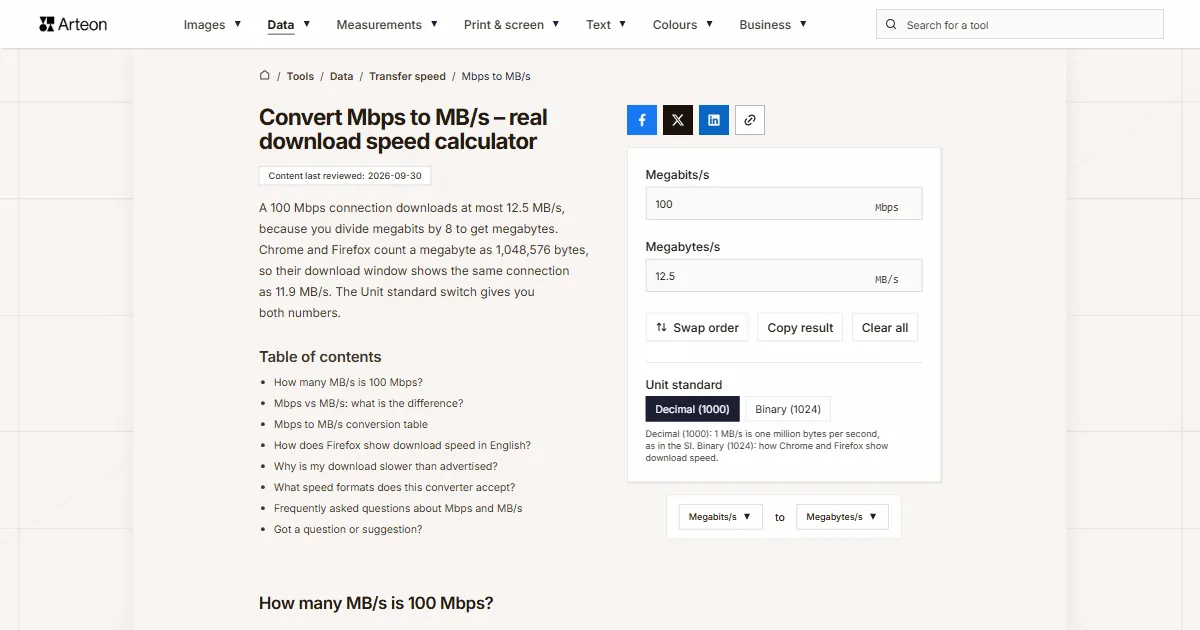
Task: Open the Megabits/s source unit dropdown
Action: [x=720, y=517]
